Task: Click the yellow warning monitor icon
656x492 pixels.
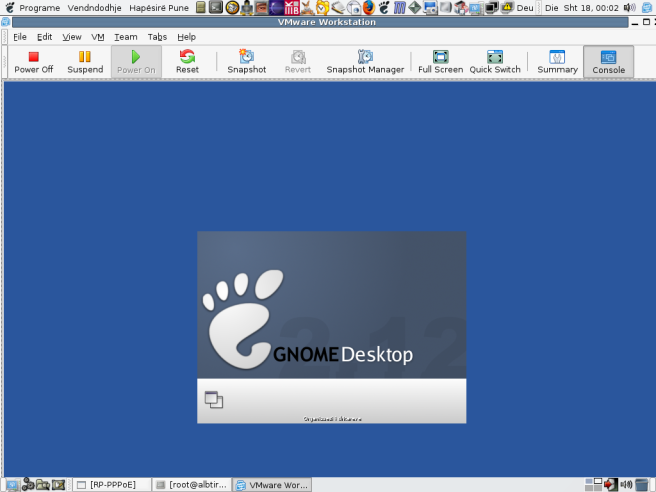Action: point(507,7)
